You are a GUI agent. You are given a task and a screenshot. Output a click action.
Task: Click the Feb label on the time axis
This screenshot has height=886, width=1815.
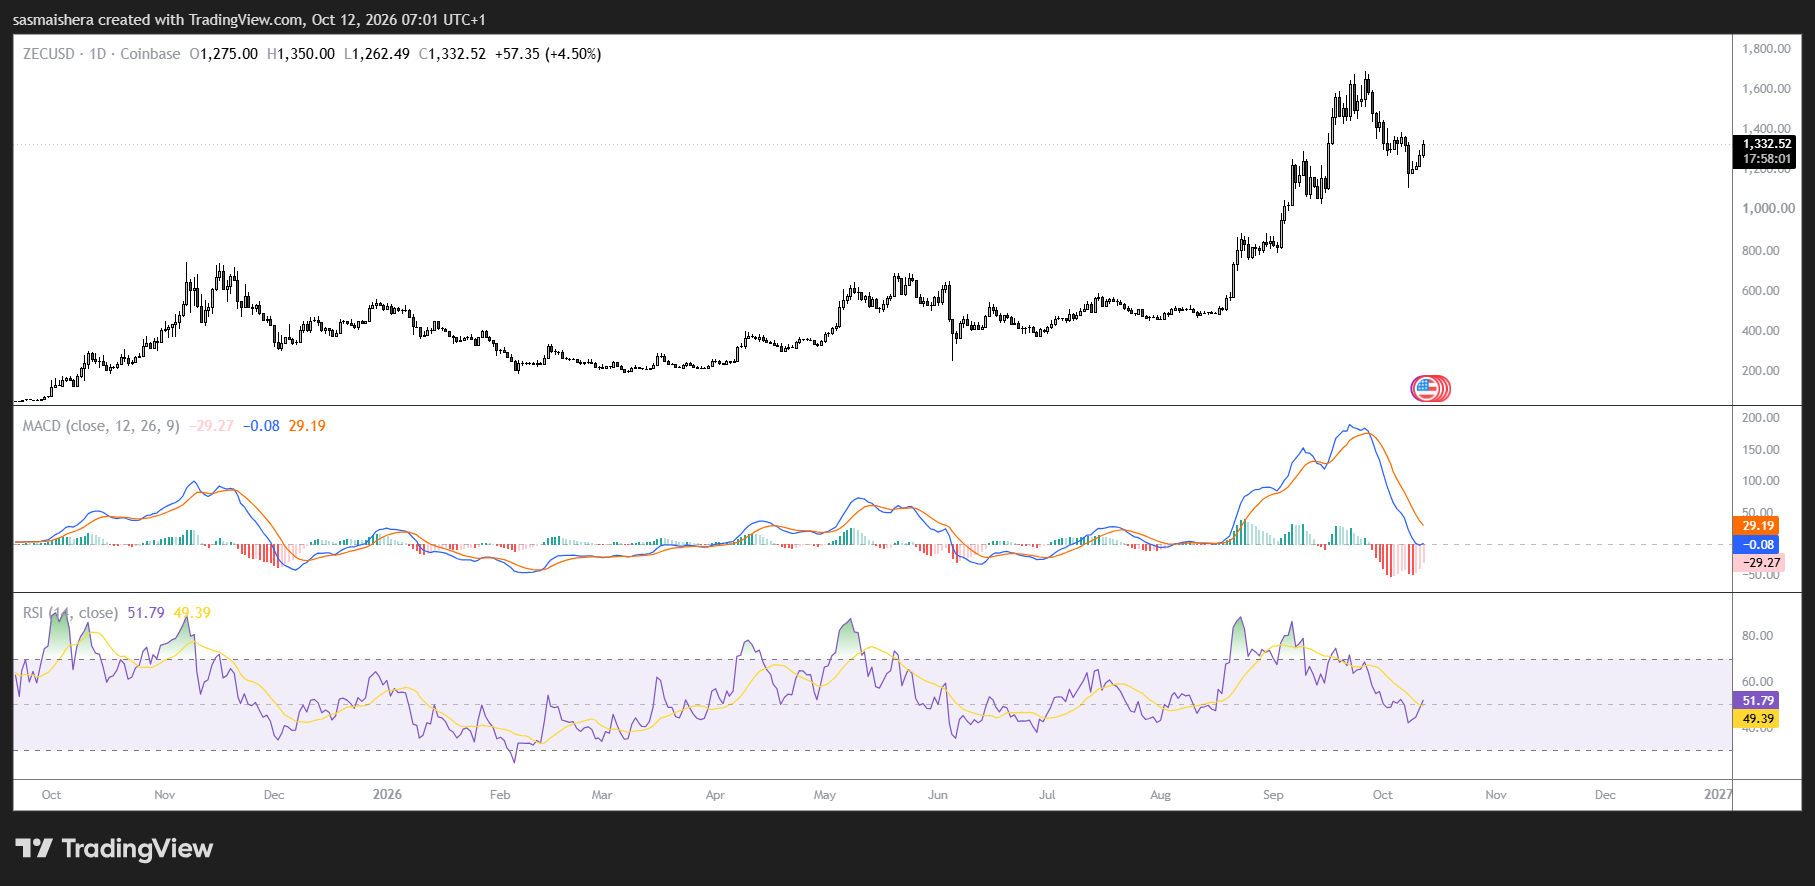pos(500,795)
